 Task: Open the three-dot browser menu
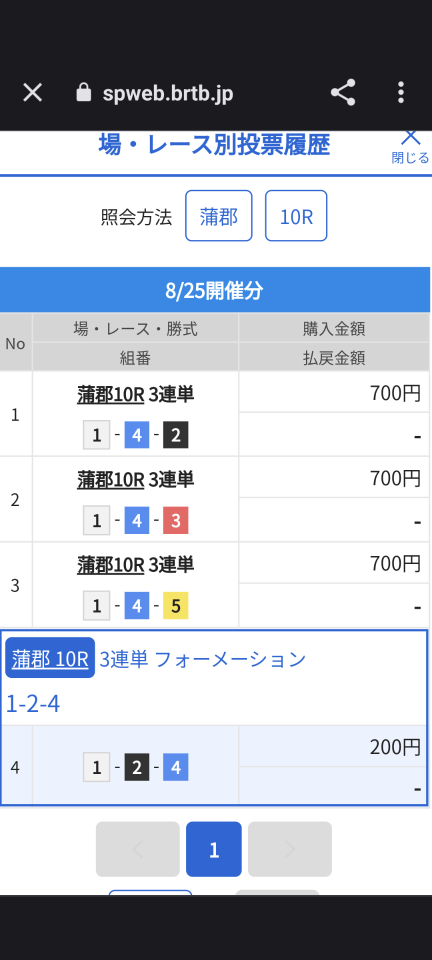(401, 92)
